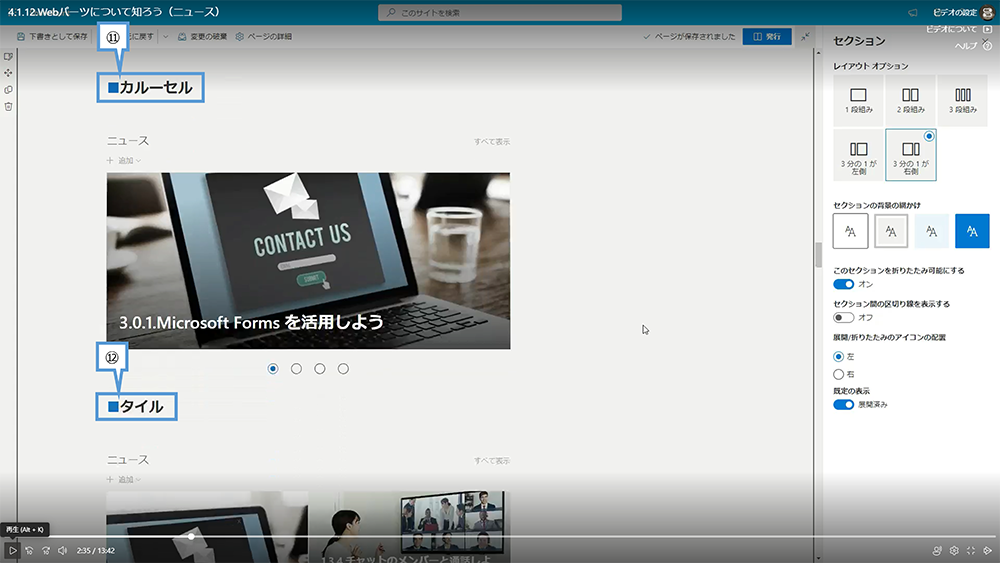Select second carousel dot indicator
Viewport: 1000px width, 563px height.
pyautogui.click(x=297, y=369)
